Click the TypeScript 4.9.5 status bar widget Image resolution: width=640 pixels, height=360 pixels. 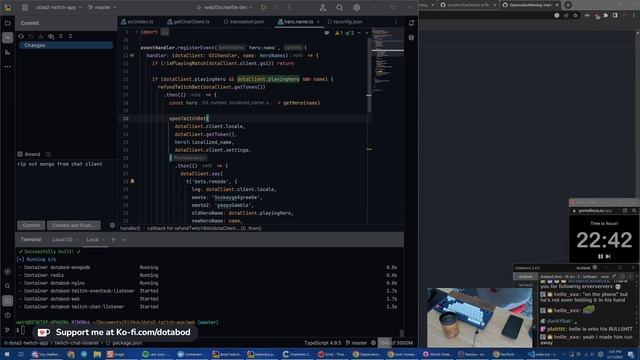coord(322,343)
